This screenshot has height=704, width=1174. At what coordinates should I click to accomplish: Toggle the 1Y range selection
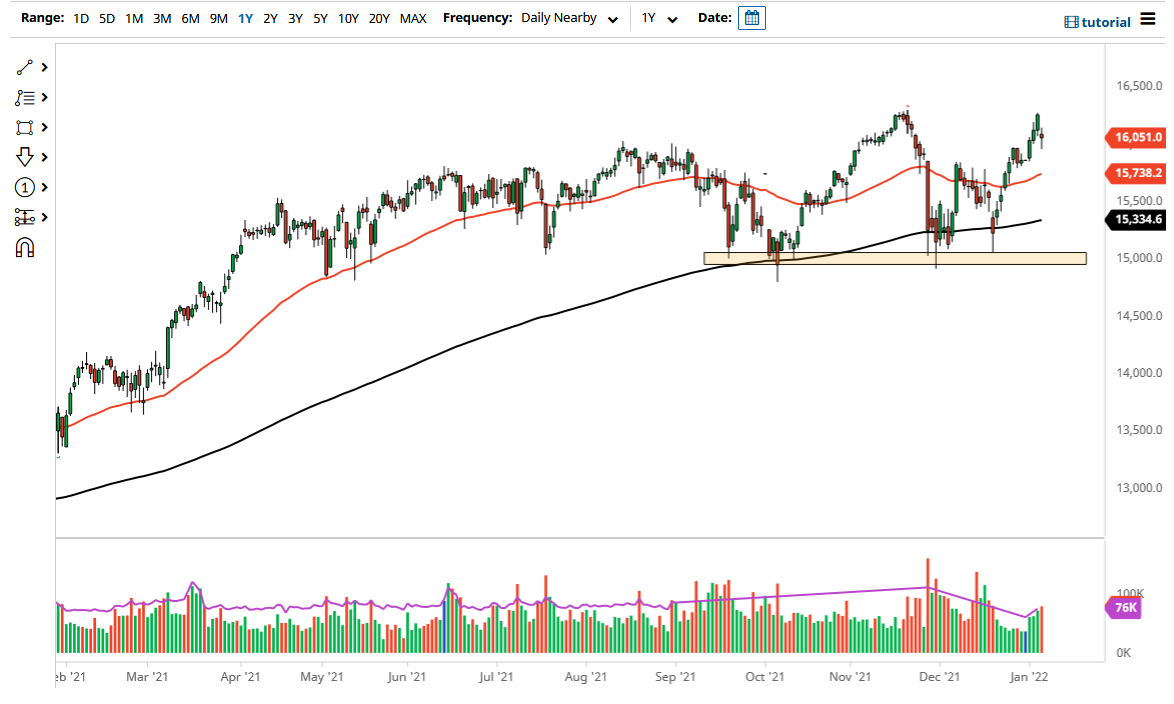click(x=246, y=18)
